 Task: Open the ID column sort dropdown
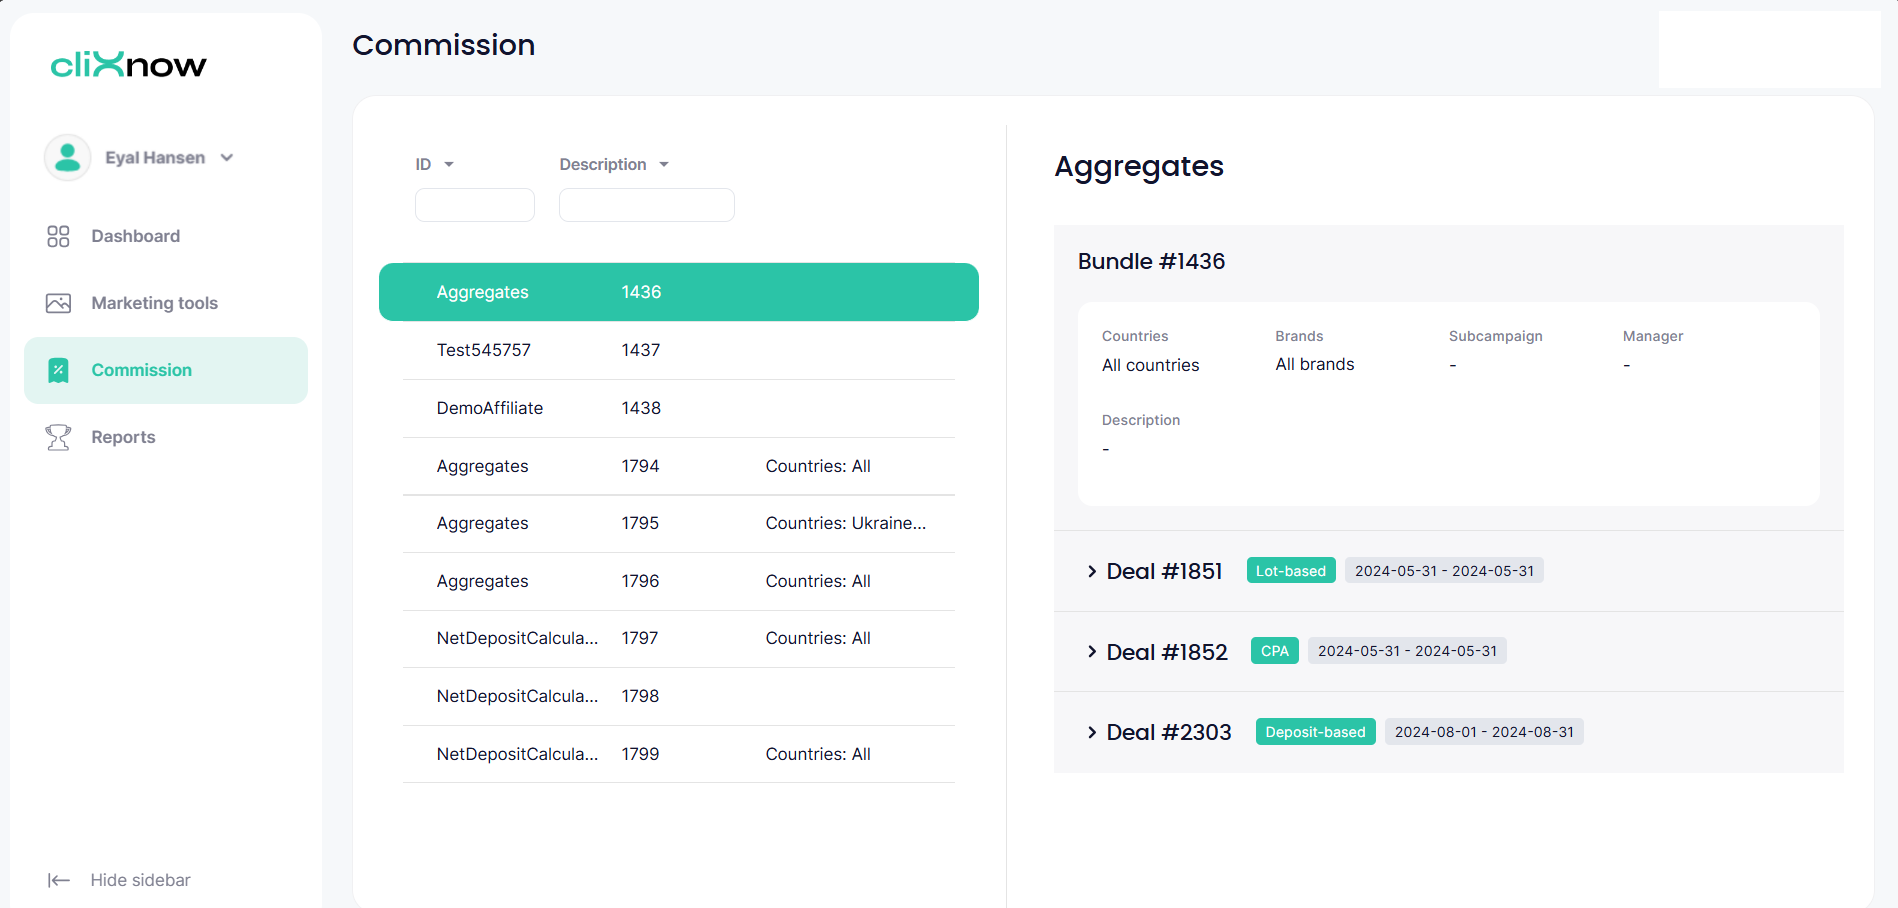[x=449, y=164]
